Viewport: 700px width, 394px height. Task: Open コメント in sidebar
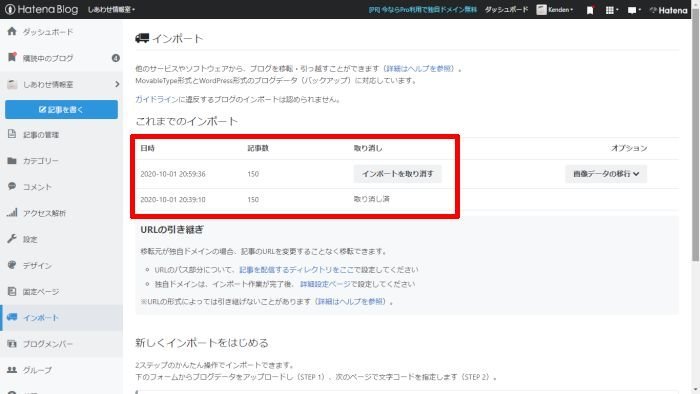(38, 187)
